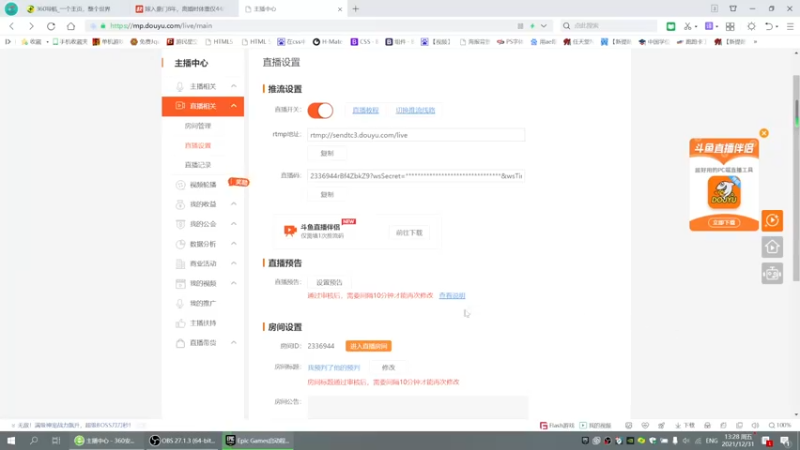Click the robot assistant floating icon

point(772,273)
